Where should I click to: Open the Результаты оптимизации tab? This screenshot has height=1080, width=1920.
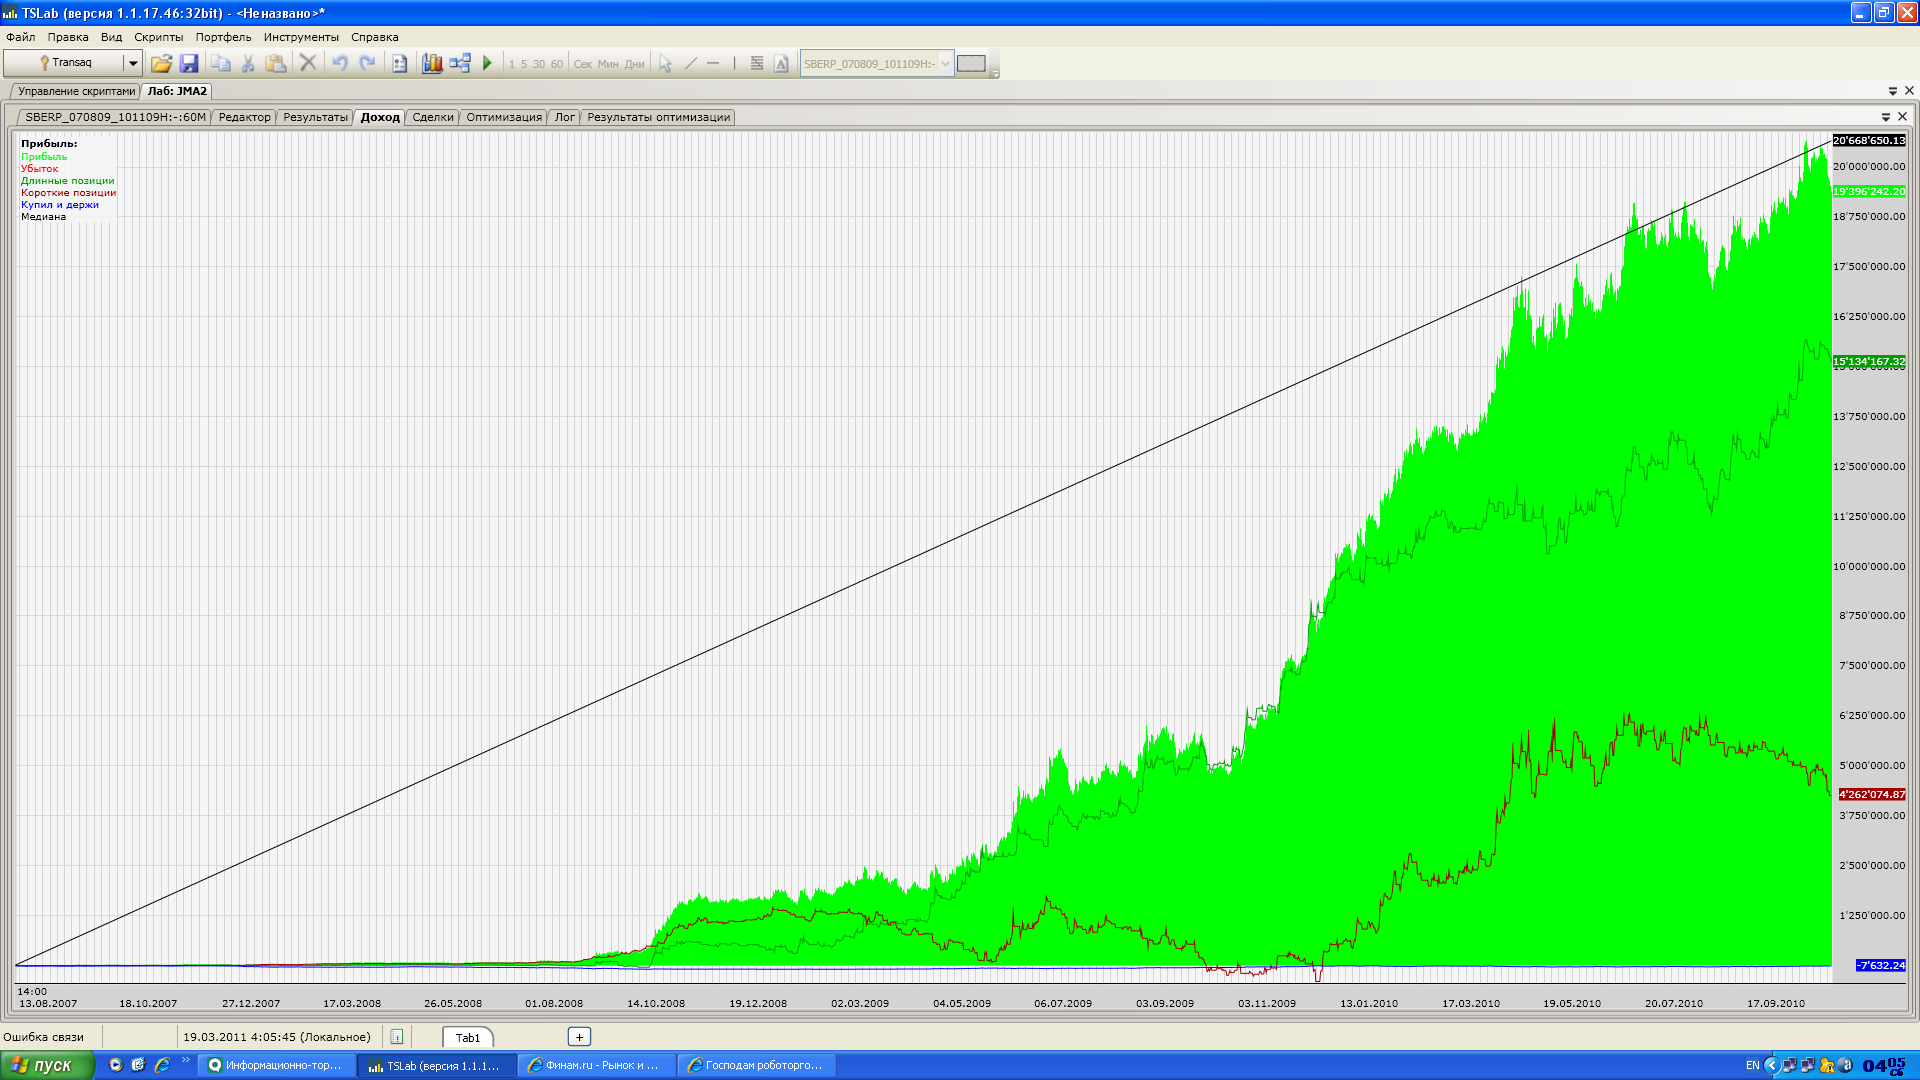click(x=658, y=117)
